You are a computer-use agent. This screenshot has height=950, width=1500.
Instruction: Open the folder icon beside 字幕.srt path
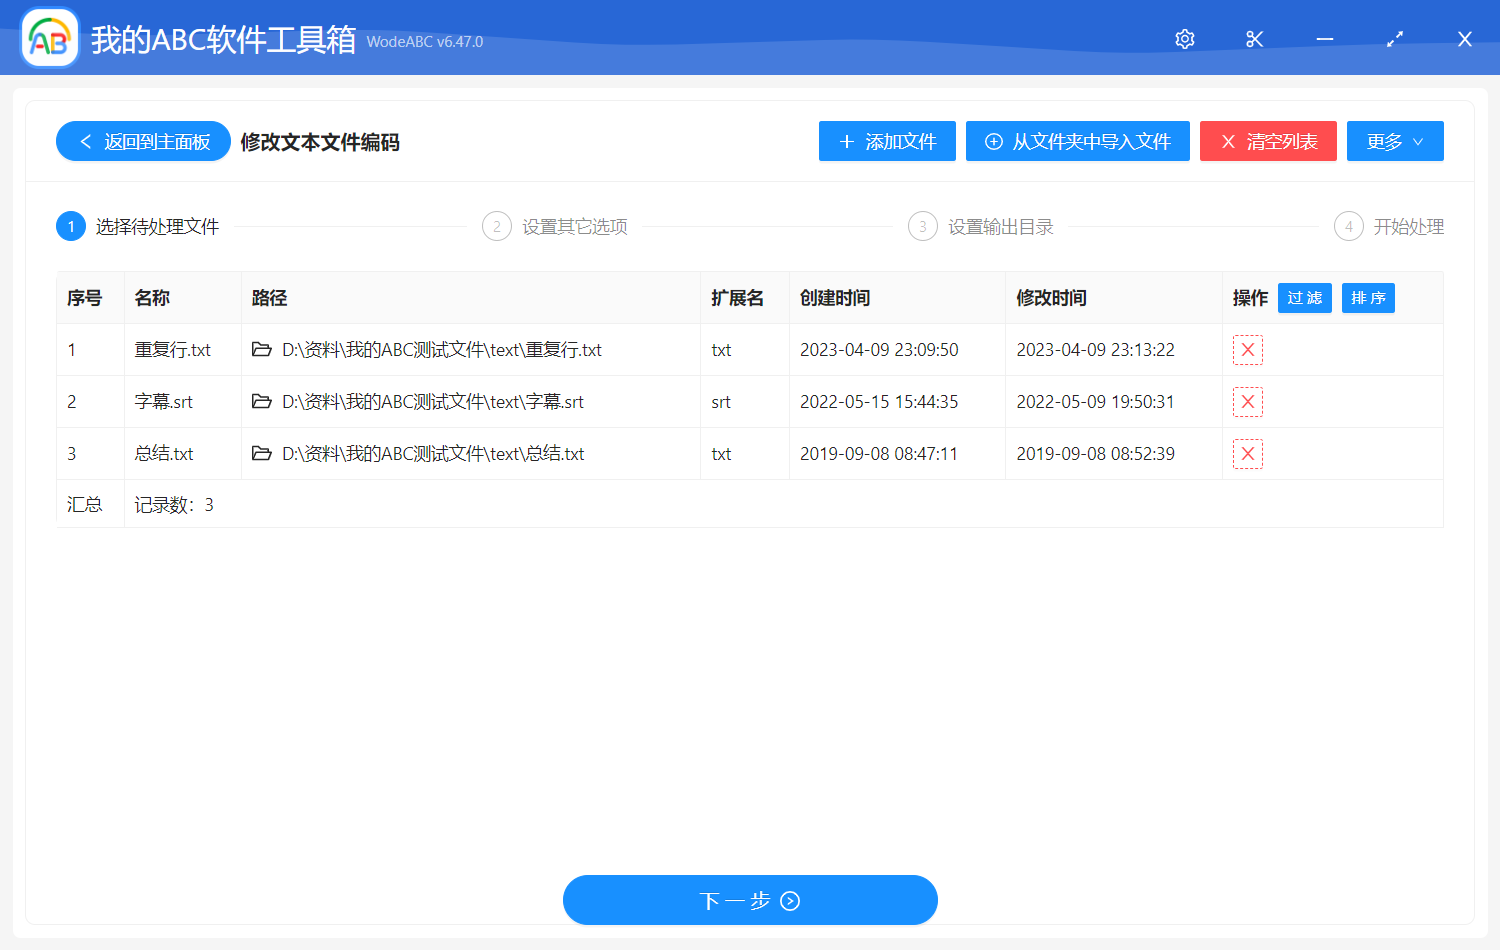click(260, 401)
